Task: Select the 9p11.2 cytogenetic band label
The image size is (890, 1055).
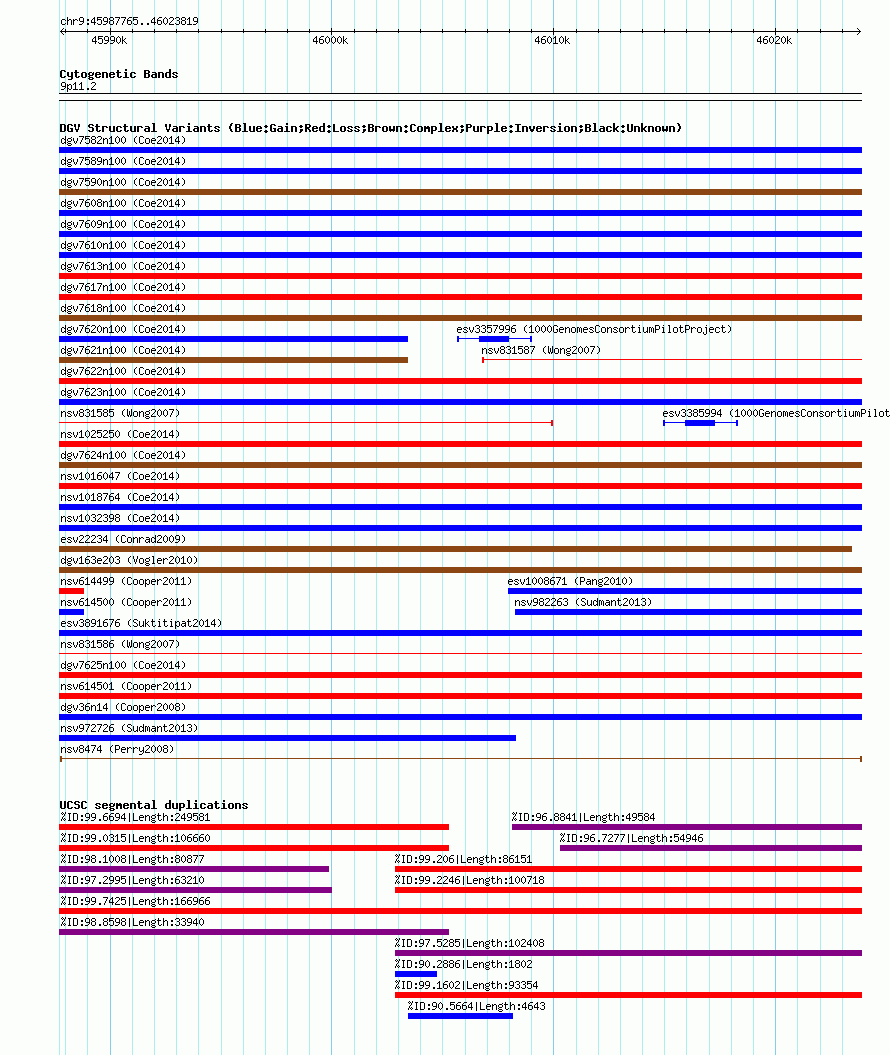Action: [78, 86]
